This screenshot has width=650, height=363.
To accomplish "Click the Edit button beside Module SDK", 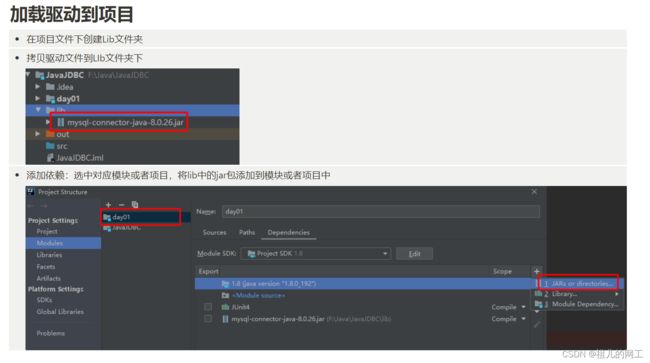I will click(x=415, y=254).
